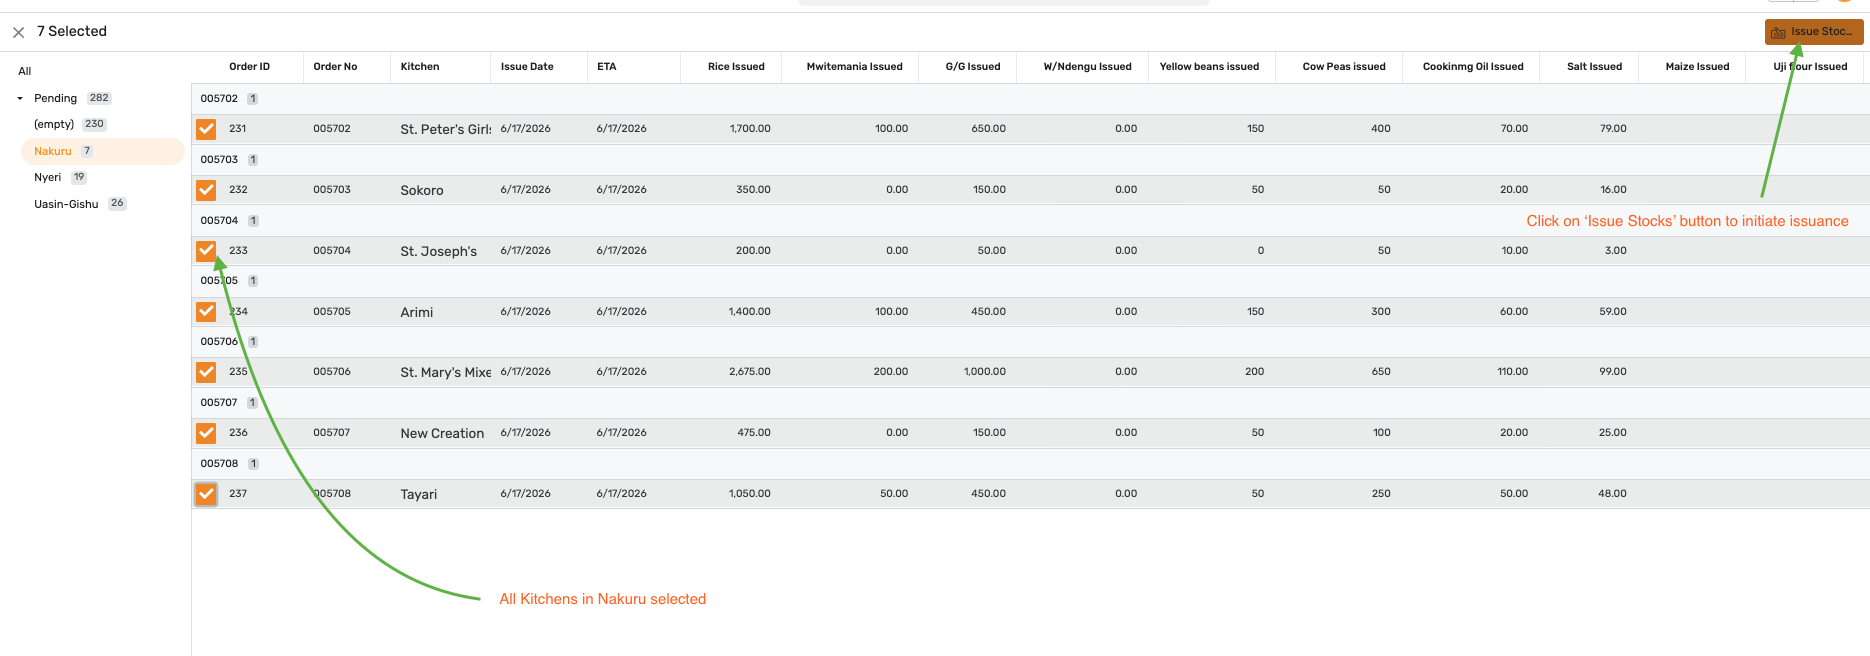Click kitchen name St. Joseph's
This screenshot has width=1870, height=656.
(439, 251)
